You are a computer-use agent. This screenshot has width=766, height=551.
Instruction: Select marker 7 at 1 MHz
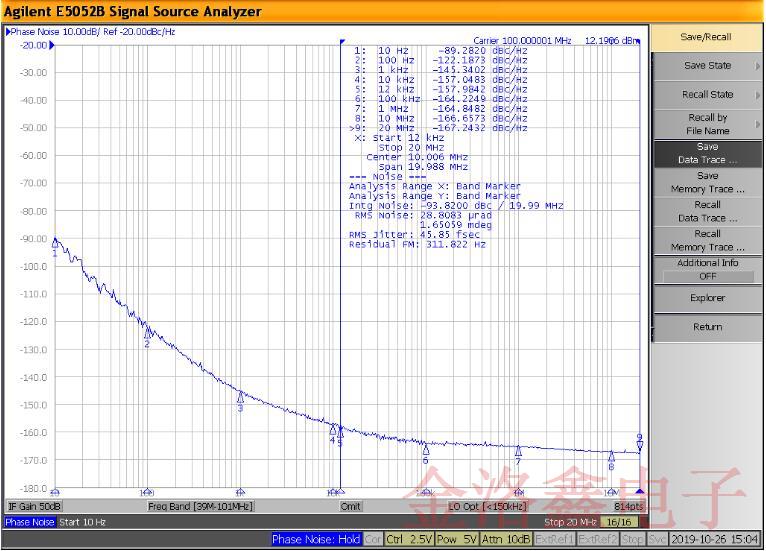click(x=518, y=452)
